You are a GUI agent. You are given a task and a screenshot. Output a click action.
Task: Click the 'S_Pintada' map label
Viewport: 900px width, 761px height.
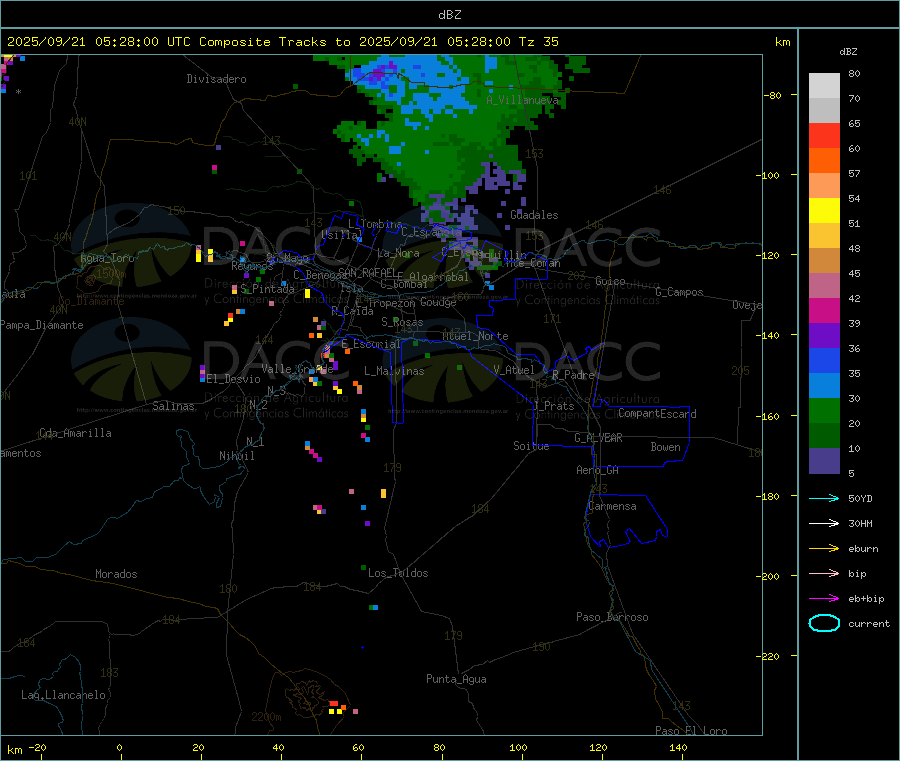pos(267,289)
